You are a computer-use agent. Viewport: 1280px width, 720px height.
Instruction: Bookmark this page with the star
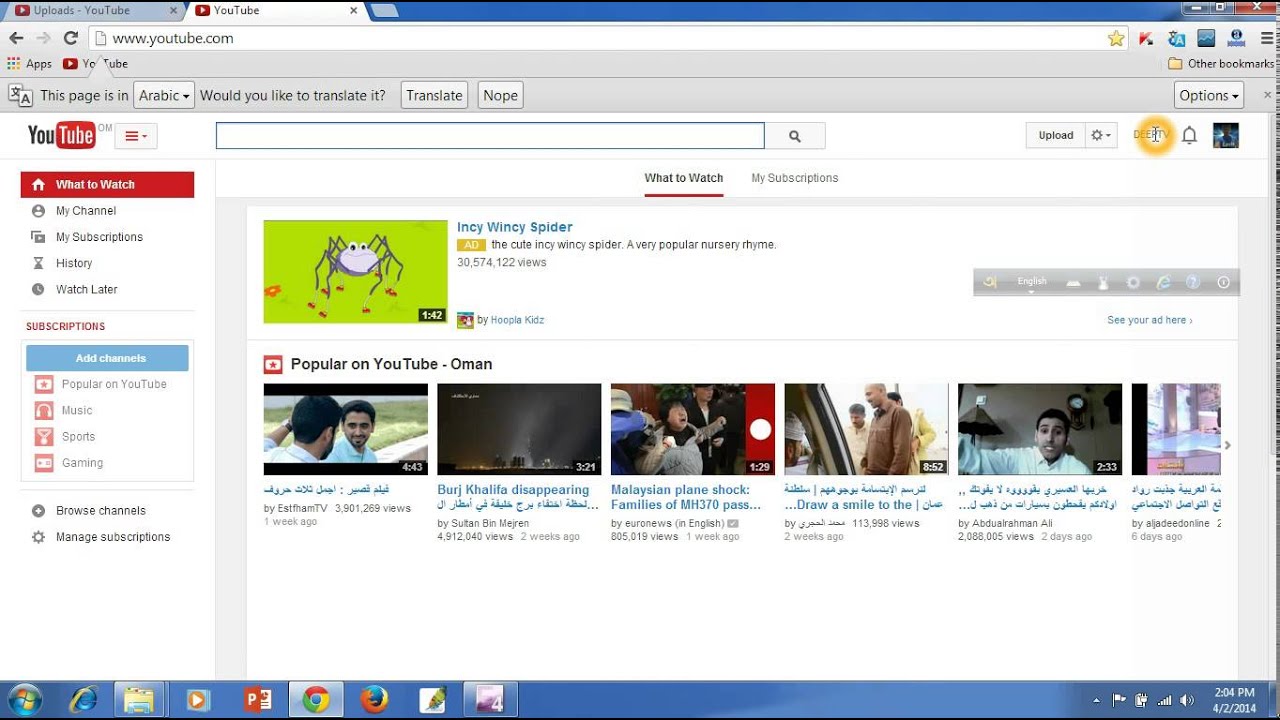[x=1116, y=38]
